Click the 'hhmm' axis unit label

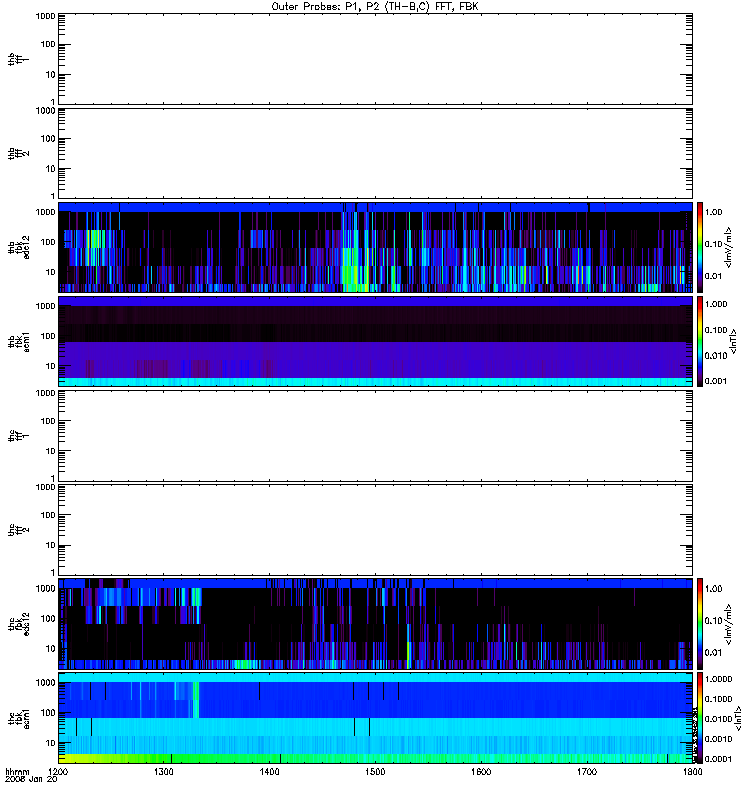click(x=17, y=772)
